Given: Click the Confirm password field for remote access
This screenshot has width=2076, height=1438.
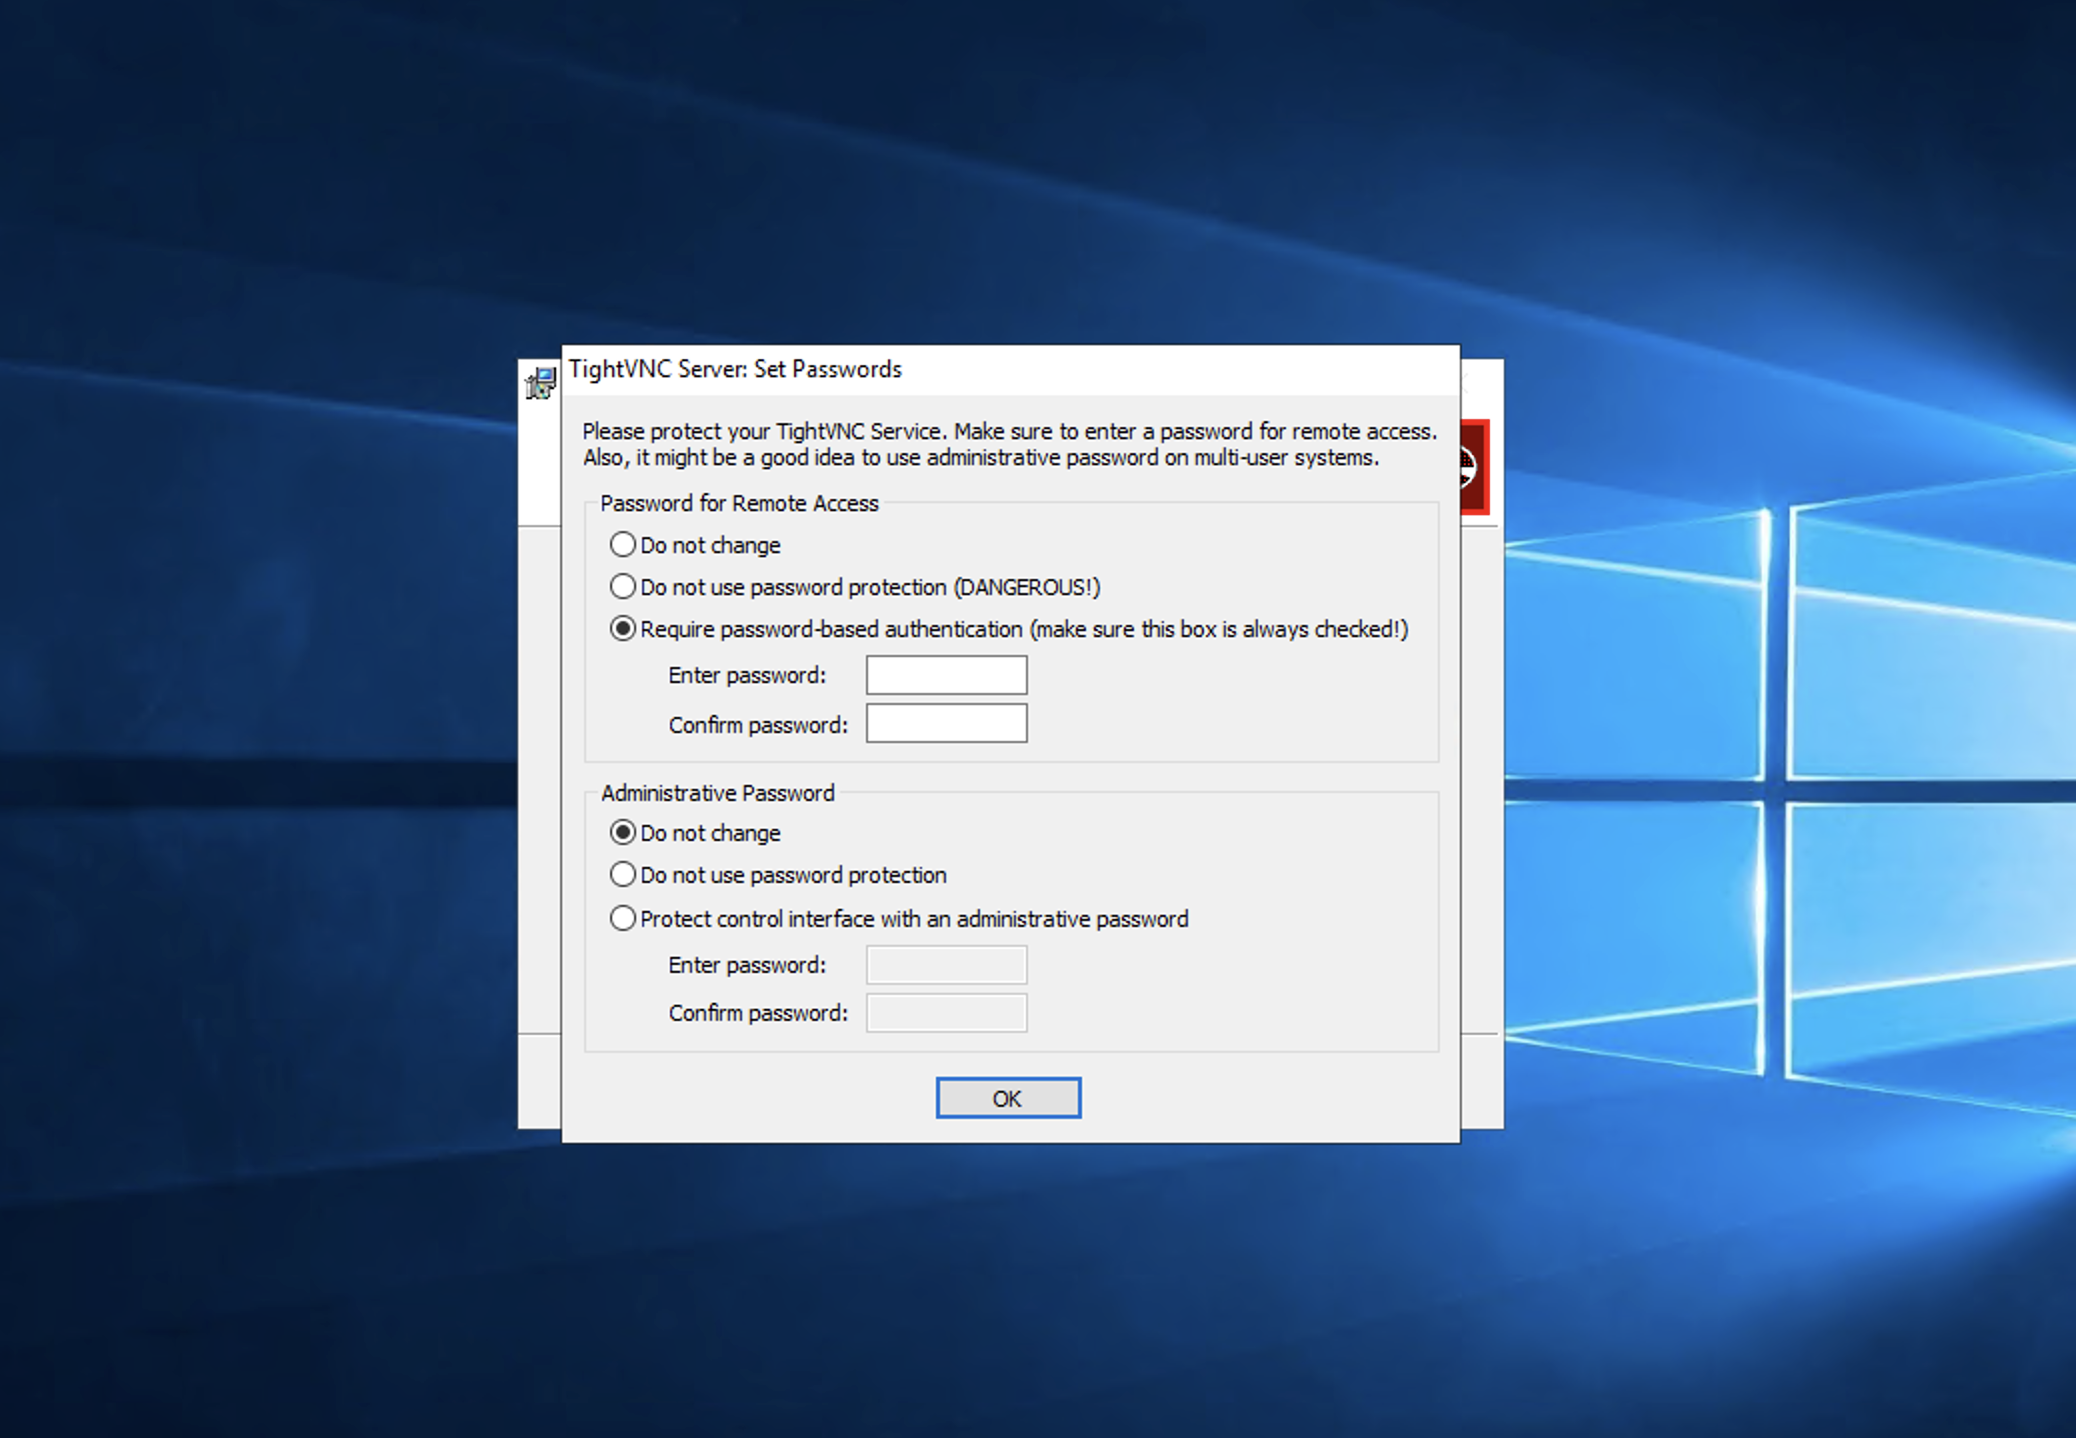Looking at the screenshot, I should 946,722.
